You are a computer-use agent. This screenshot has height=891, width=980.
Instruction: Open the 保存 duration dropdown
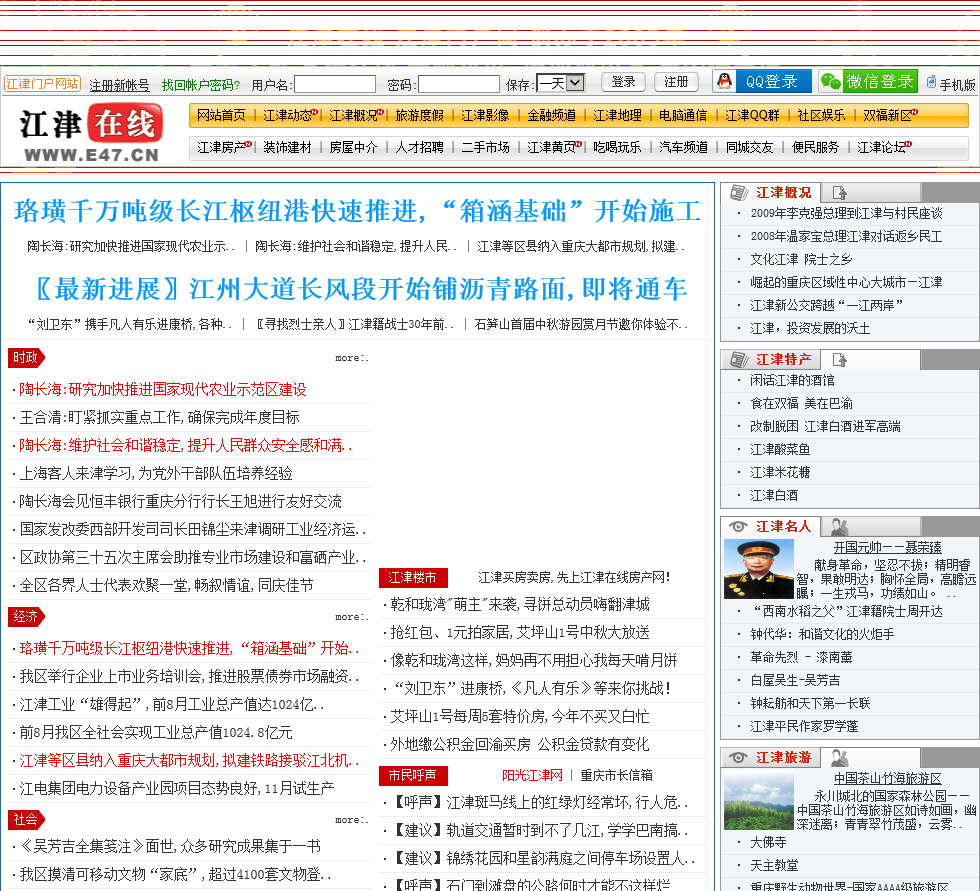pos(561,82)
